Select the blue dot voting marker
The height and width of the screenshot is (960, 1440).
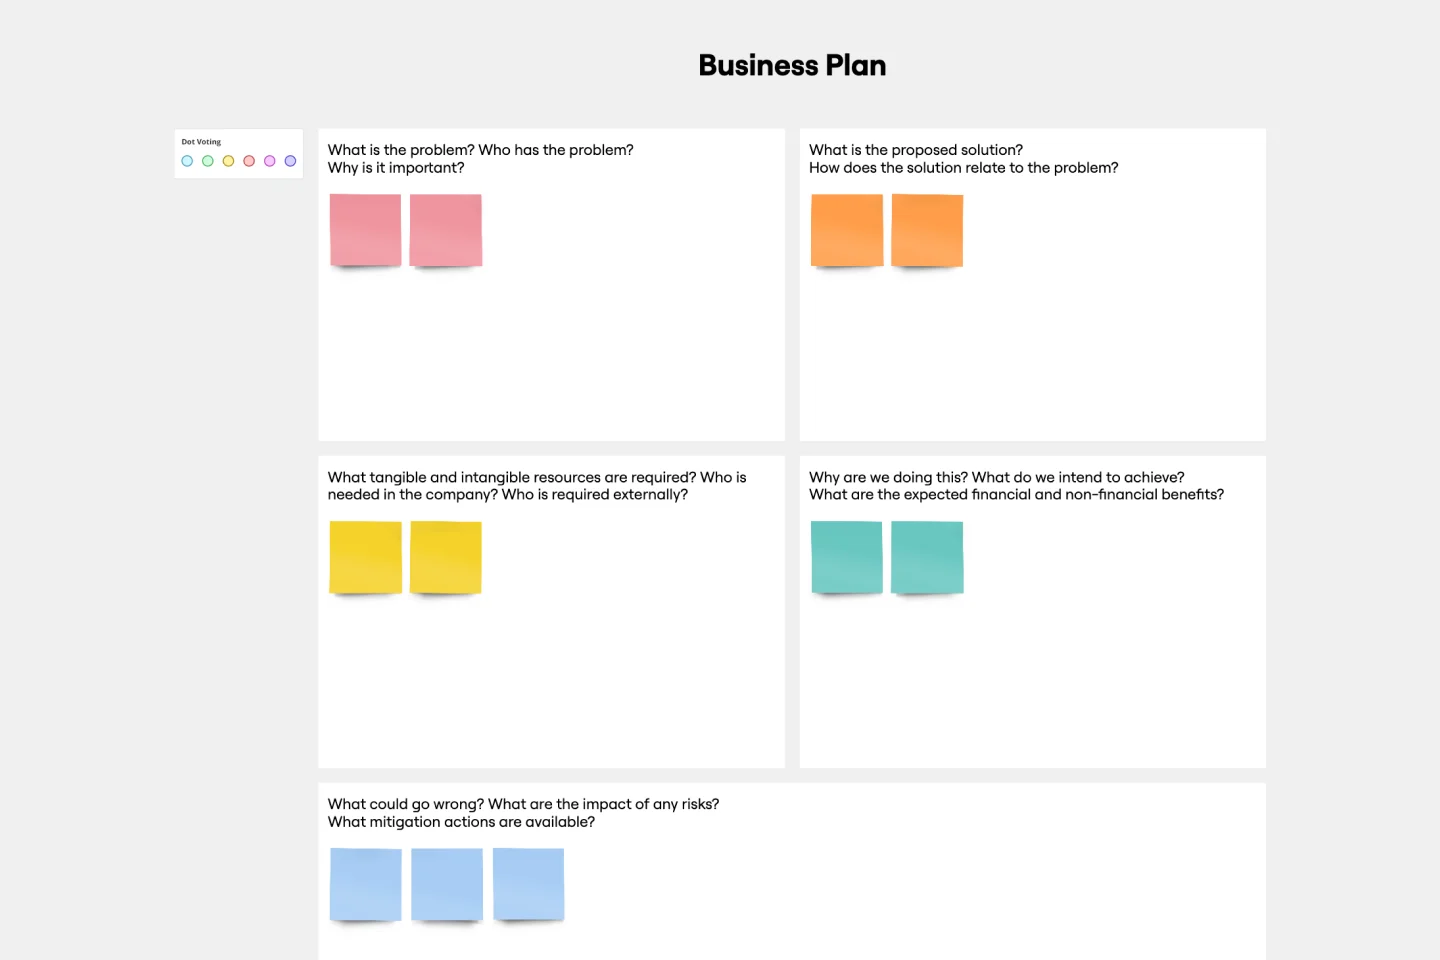[x=187, y=161]
